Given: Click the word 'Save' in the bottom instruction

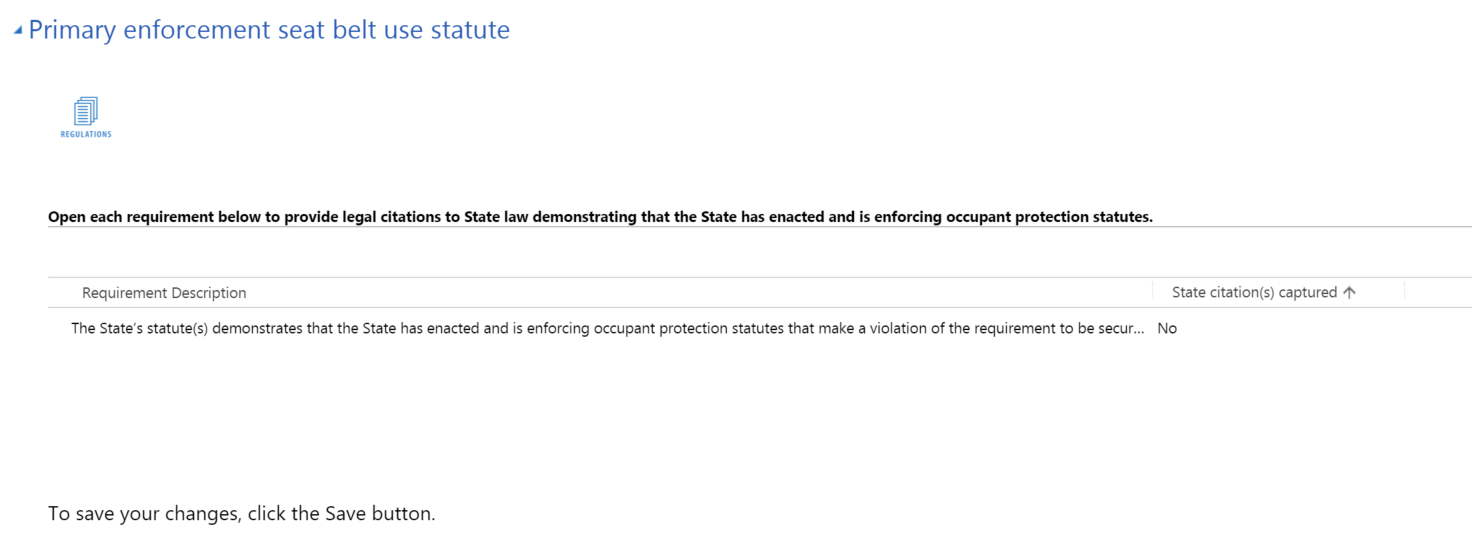Looking at the screenshot, I should [x=346, y=514].
